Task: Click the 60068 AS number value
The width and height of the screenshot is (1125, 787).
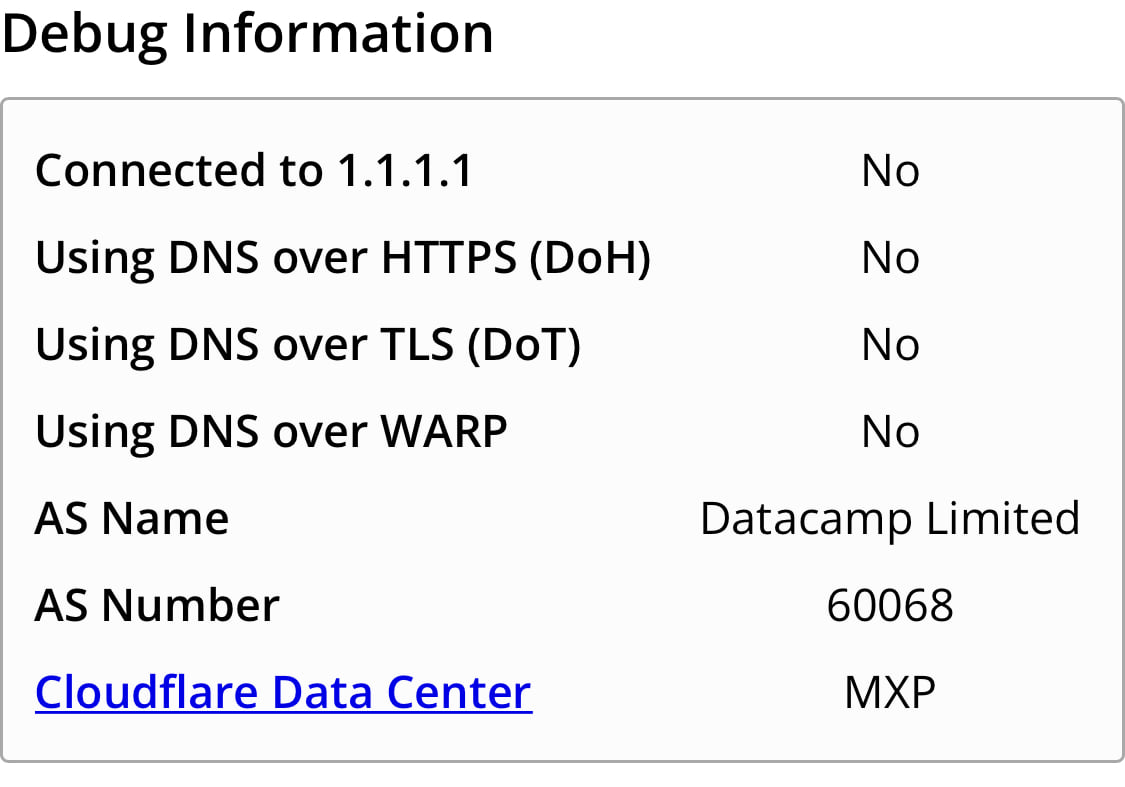Action: pyautogui.click(x=890, y=605)
